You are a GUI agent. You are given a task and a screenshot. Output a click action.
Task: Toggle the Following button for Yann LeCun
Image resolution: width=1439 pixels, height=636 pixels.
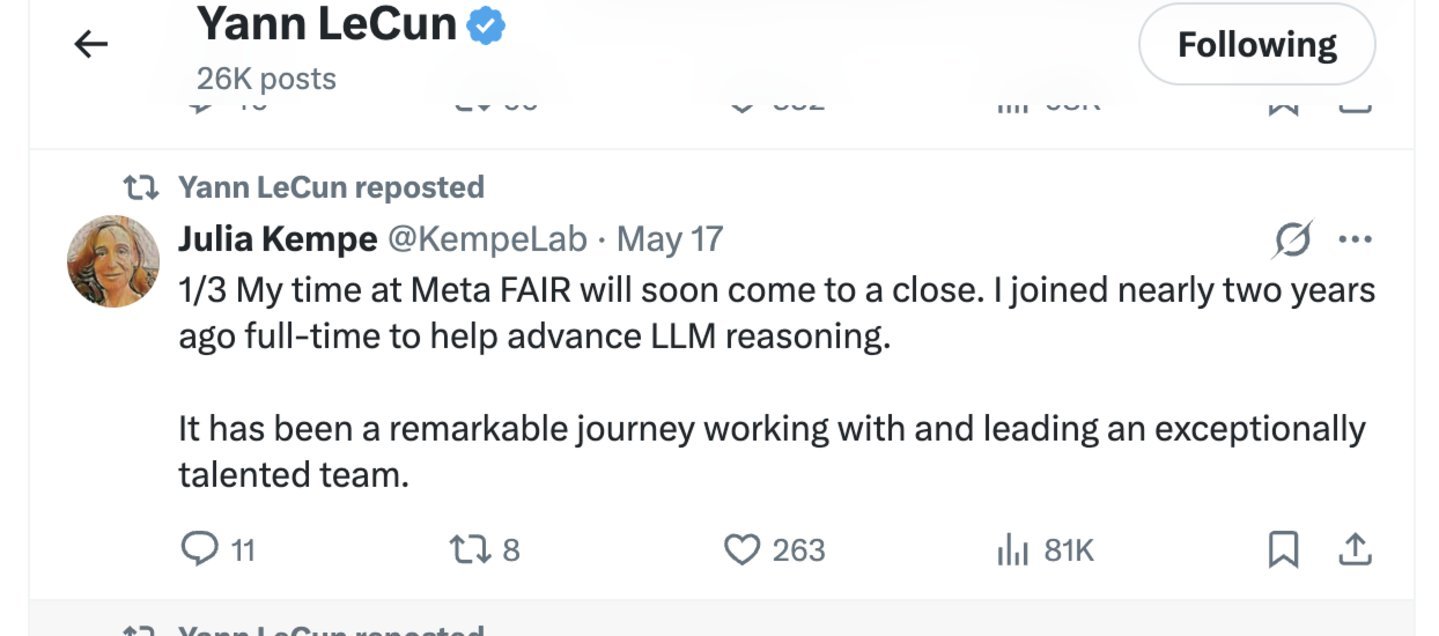coord(1257,44)
